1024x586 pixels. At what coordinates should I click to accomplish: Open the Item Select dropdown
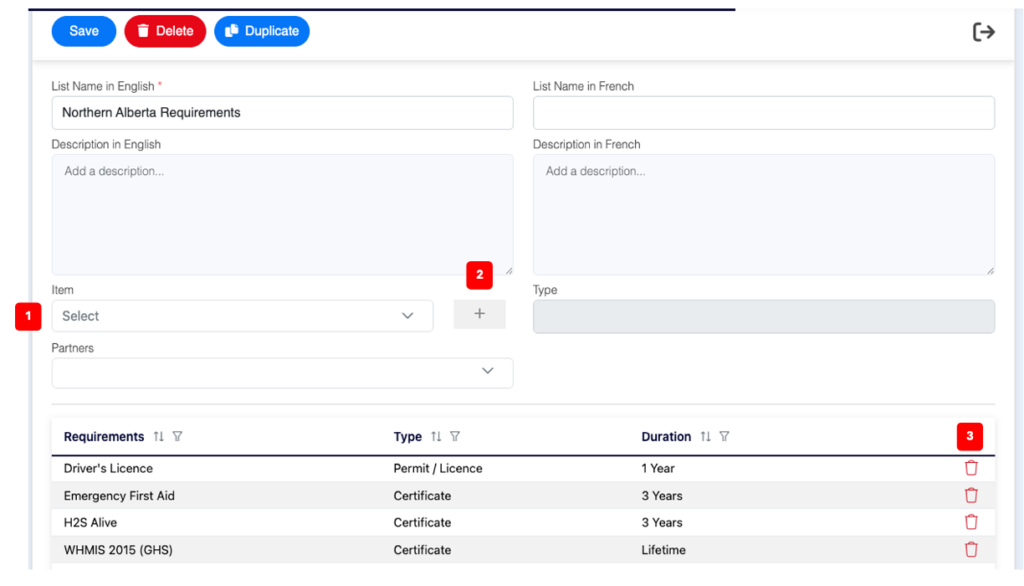242,316
